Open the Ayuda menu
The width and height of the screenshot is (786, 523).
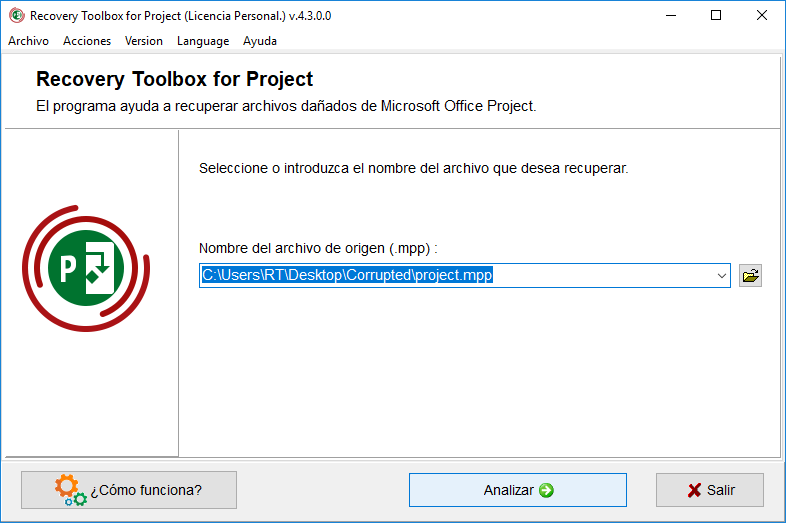[260, 41]
